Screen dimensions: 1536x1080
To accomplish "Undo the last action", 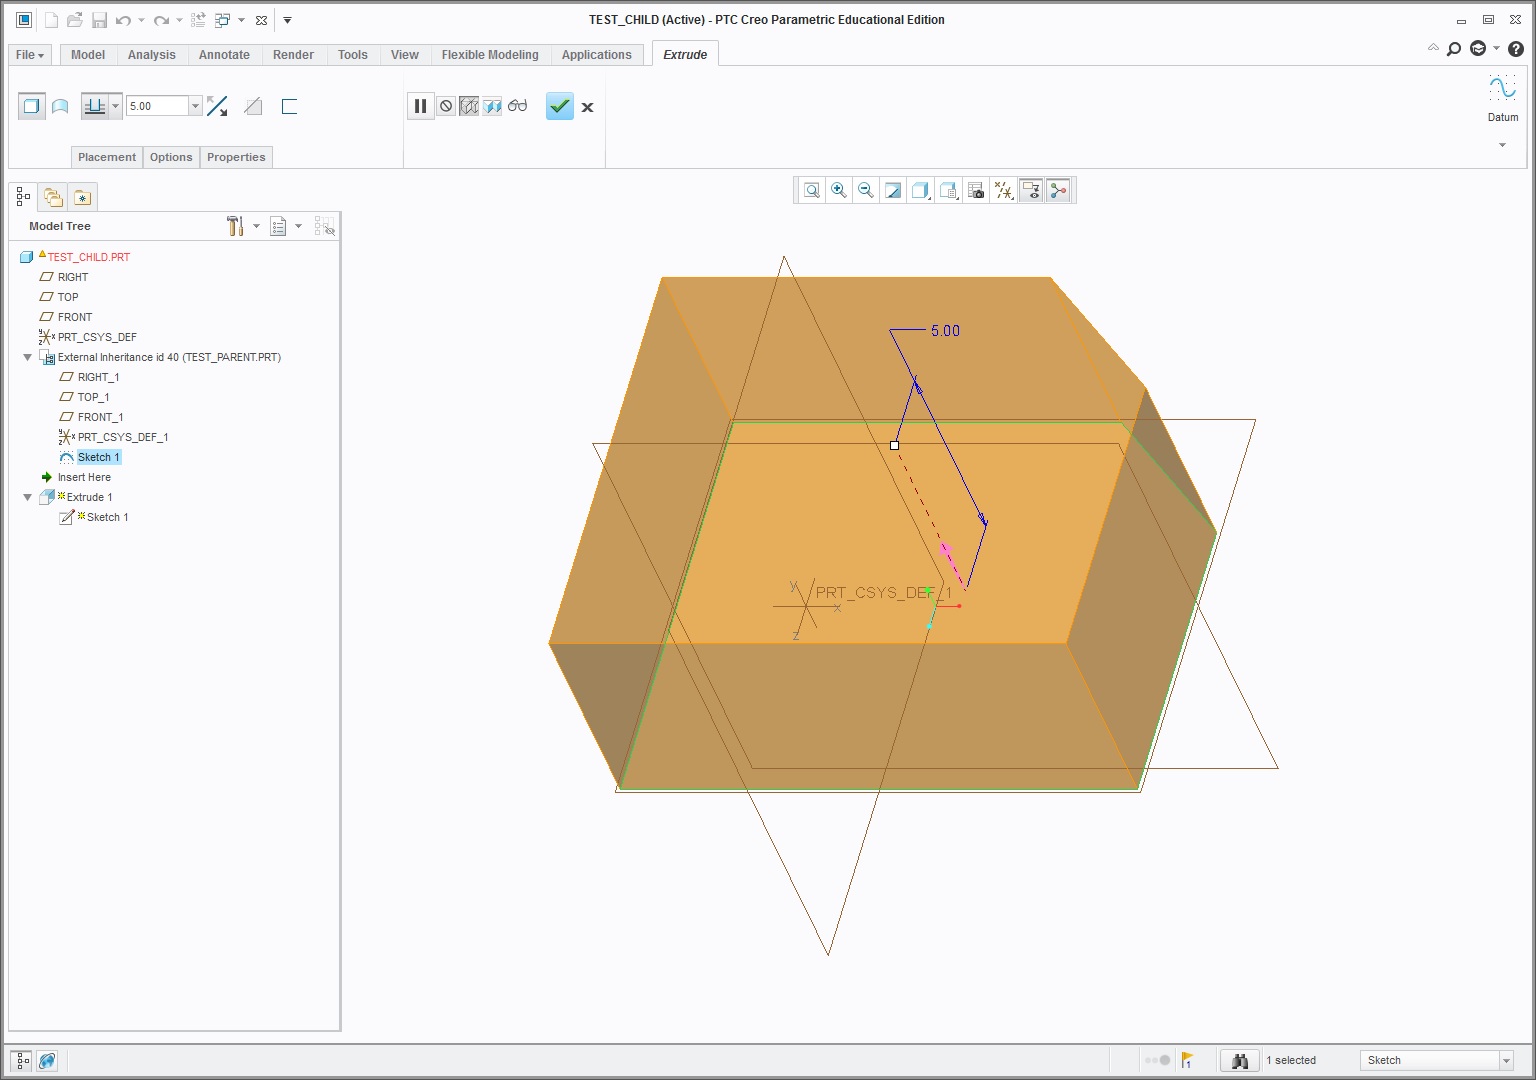I will pyautogui.click(x=123, y=20).
